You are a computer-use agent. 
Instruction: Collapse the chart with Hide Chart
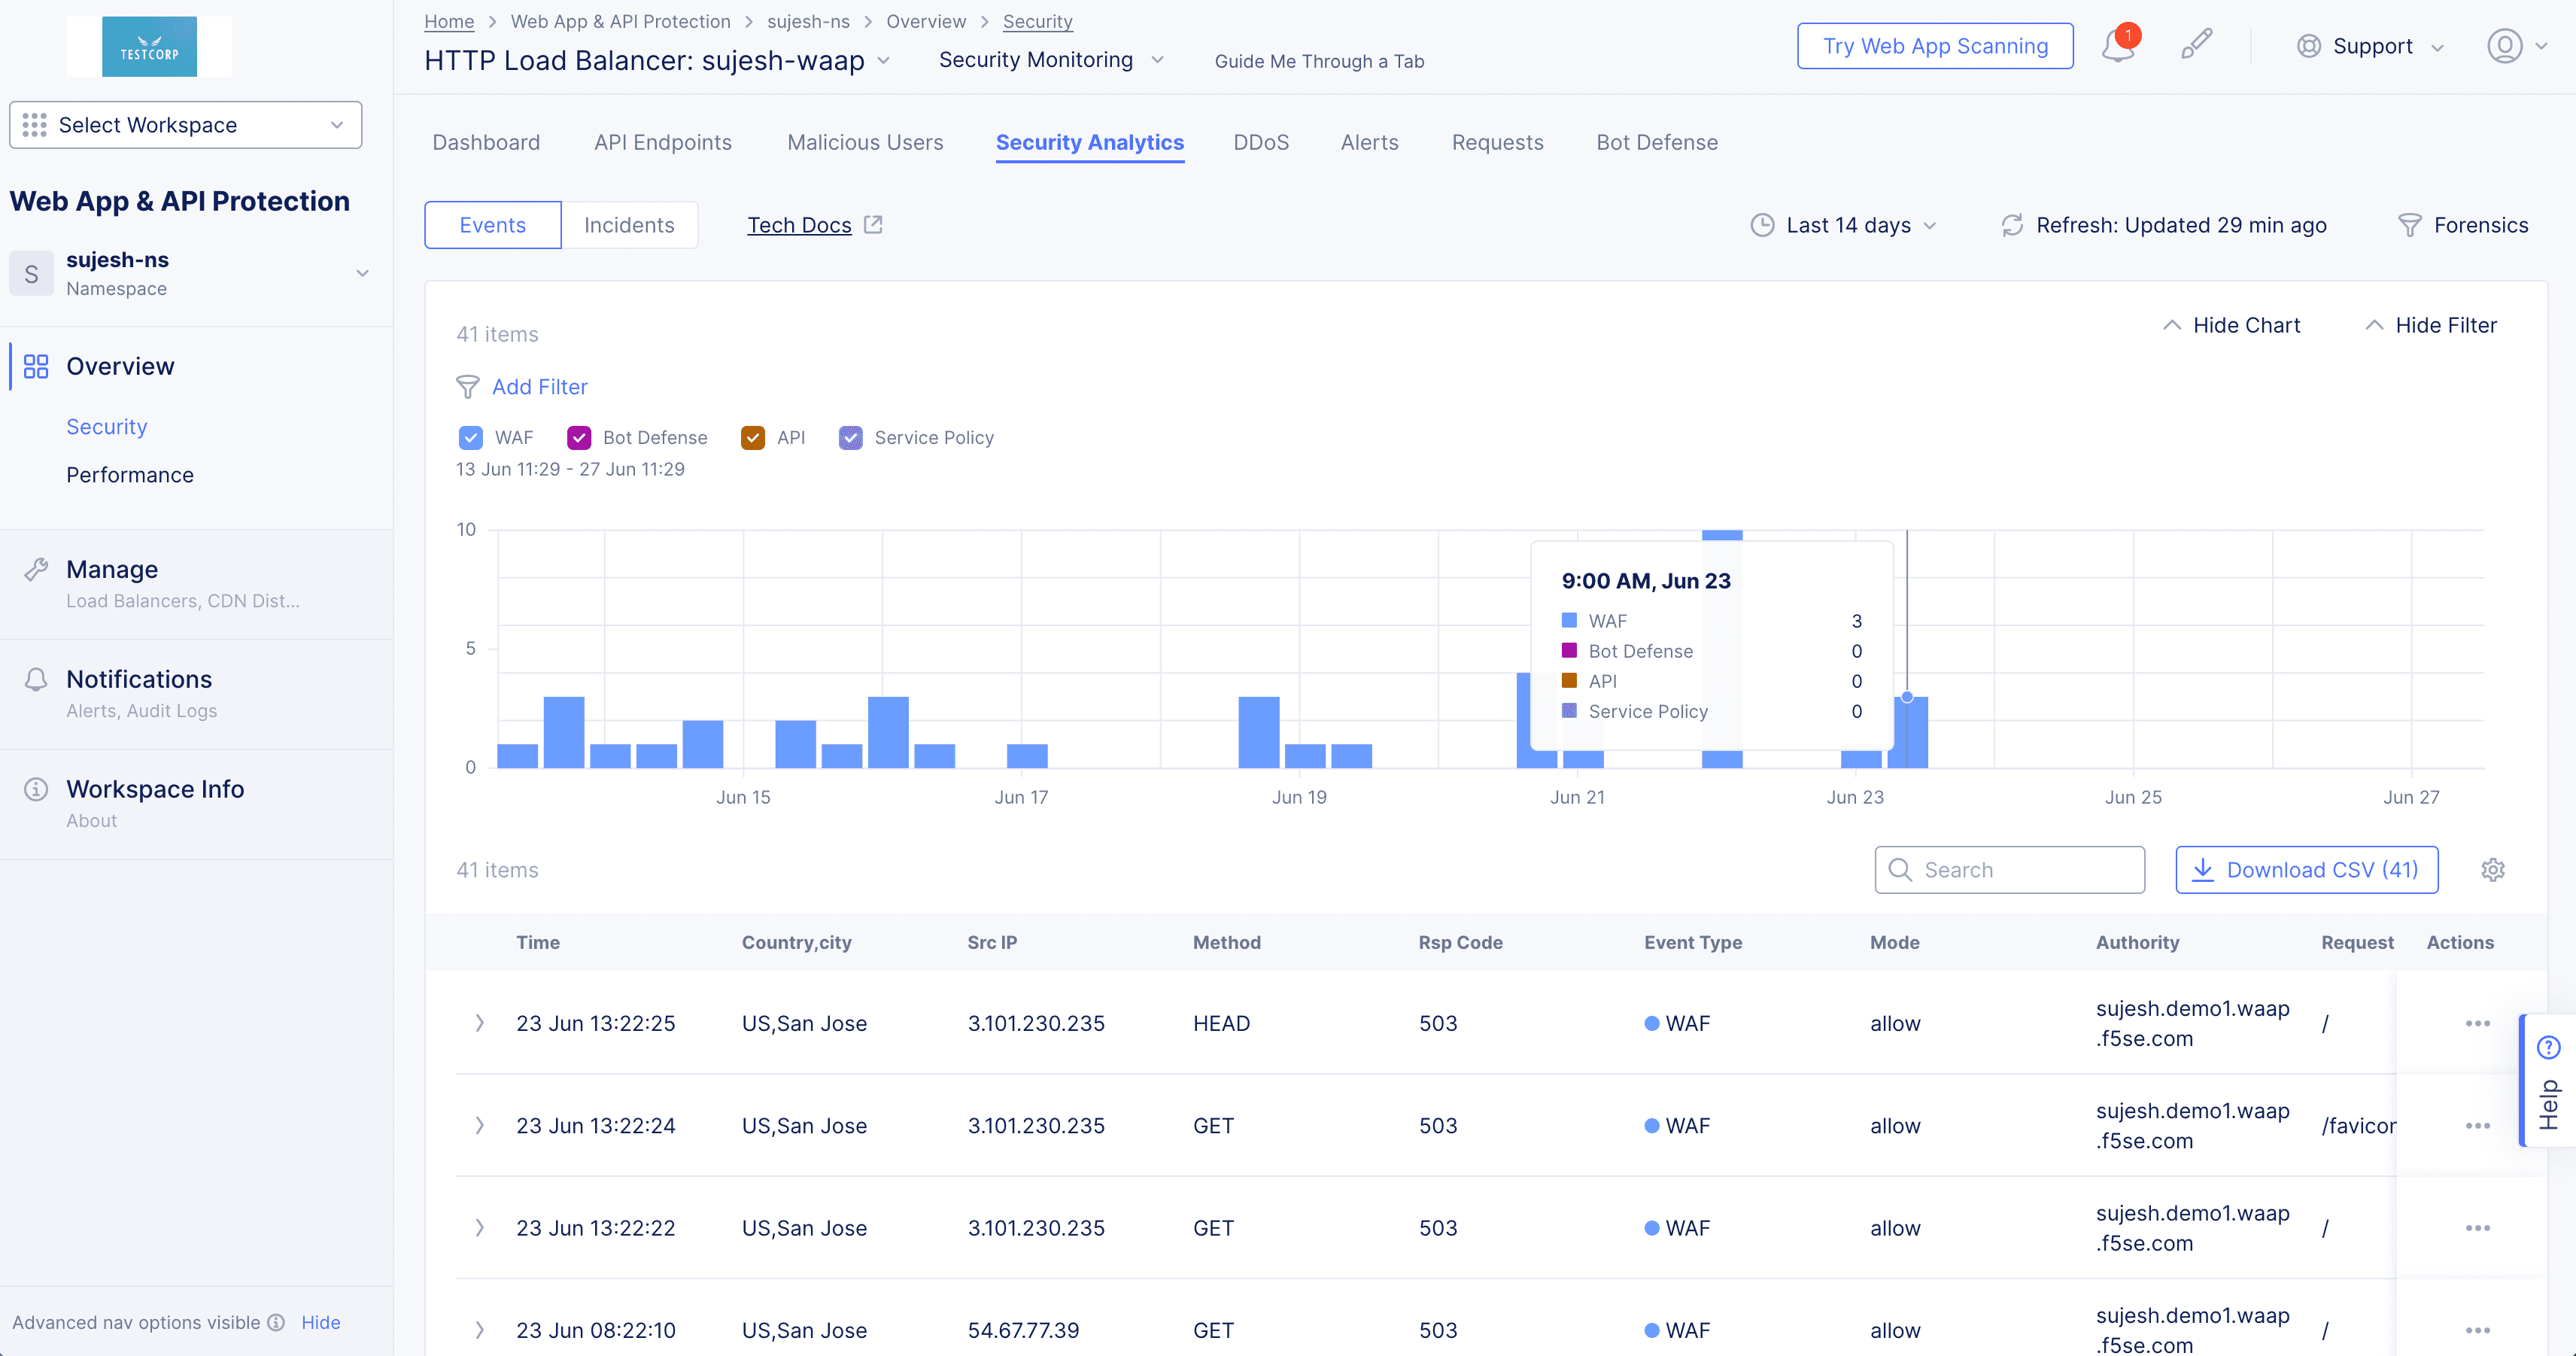(2231, 325)
